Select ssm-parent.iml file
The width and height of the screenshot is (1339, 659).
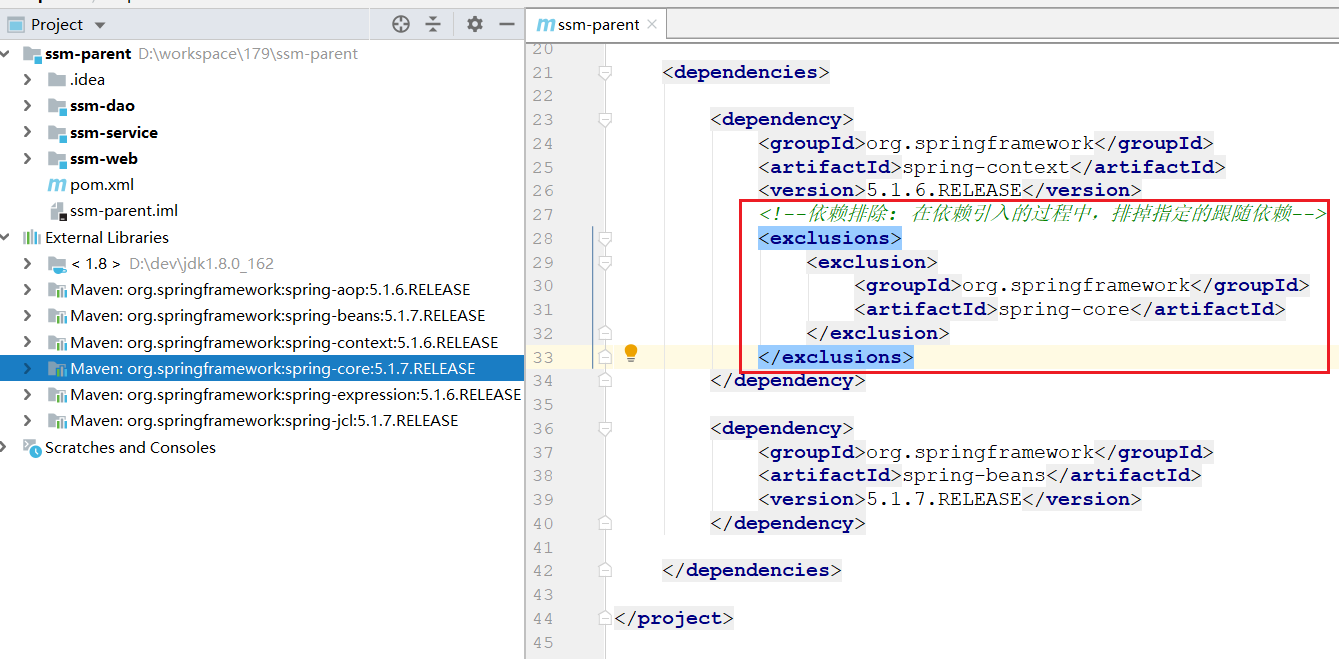click(123, 211)
